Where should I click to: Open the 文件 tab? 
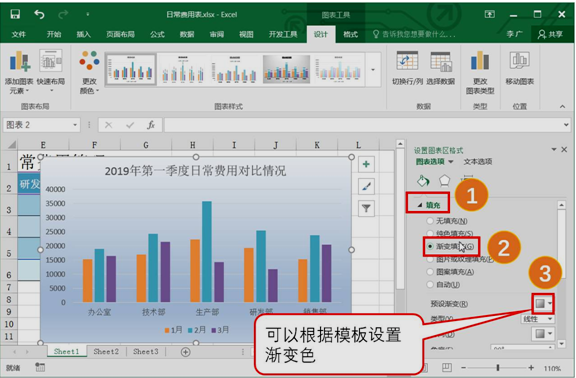pos(19,34)
